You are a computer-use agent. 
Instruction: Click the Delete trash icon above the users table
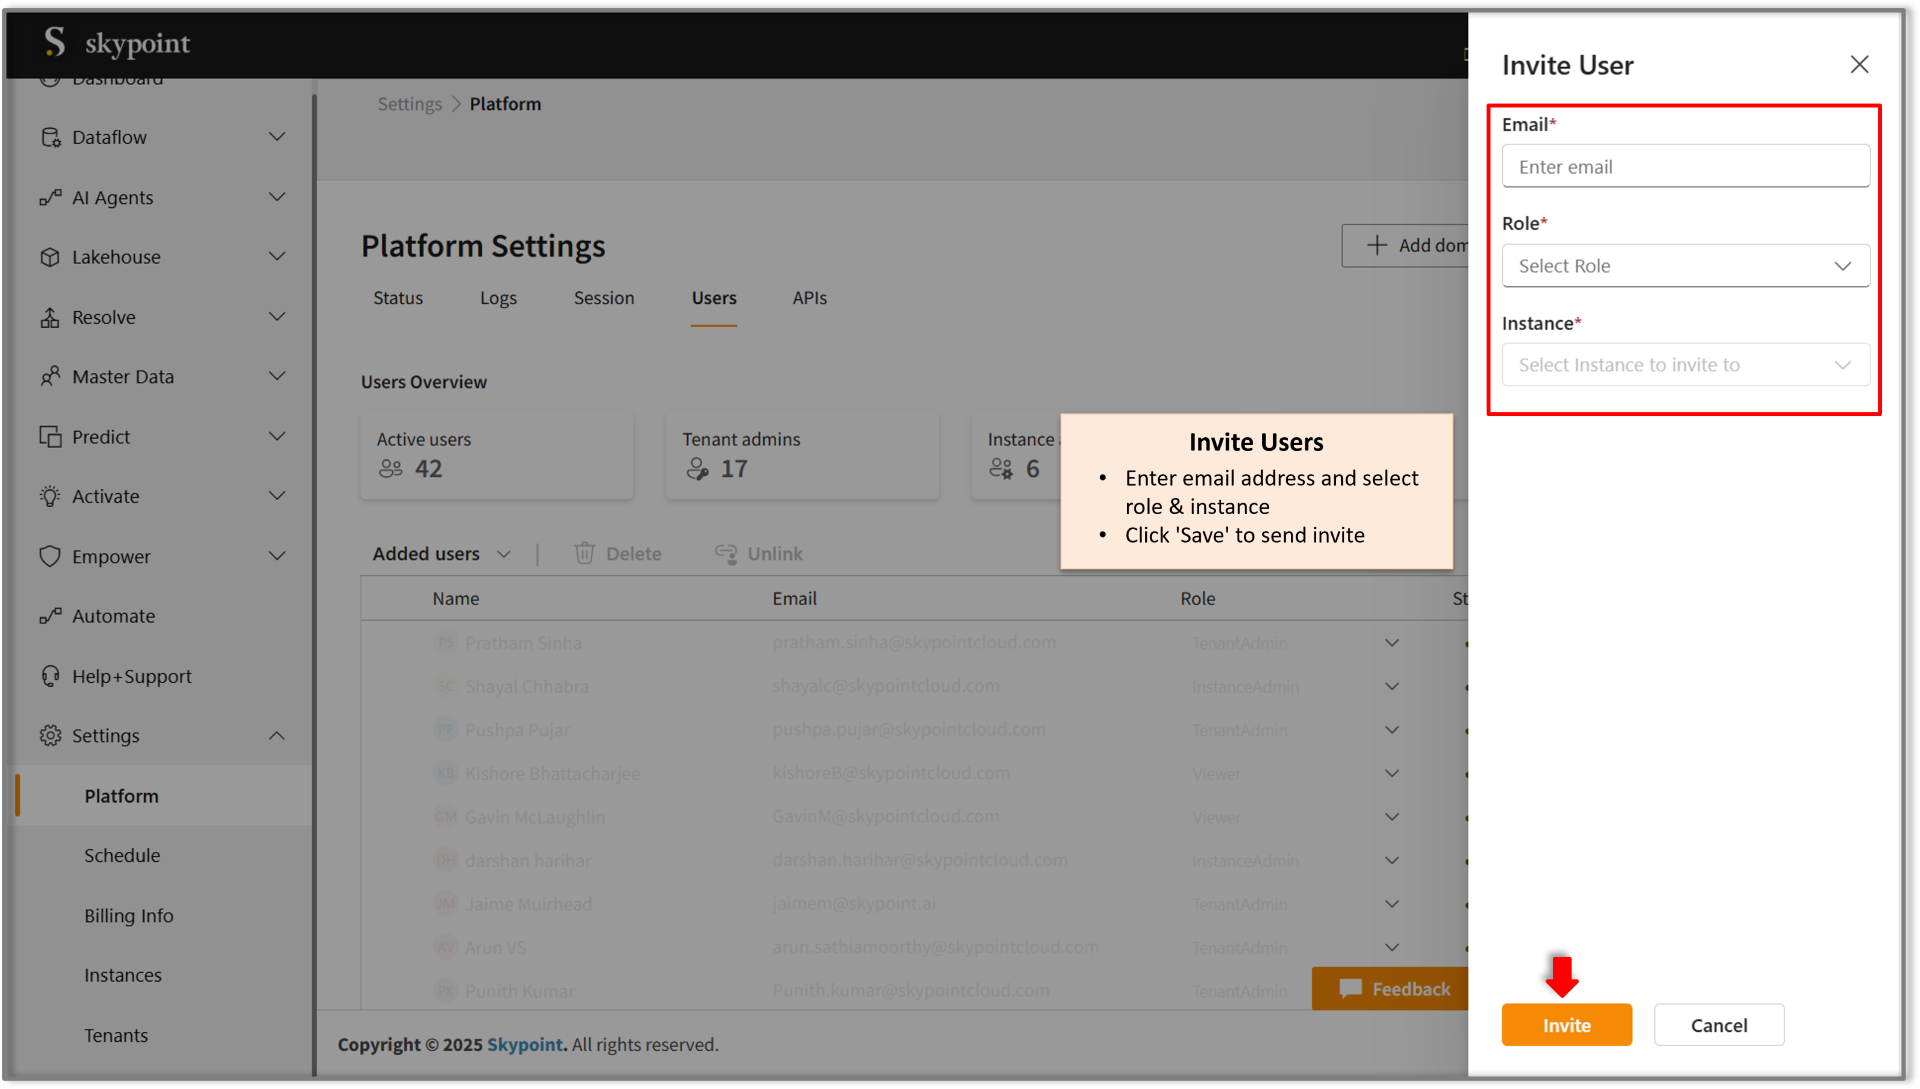tap(585, 553)
